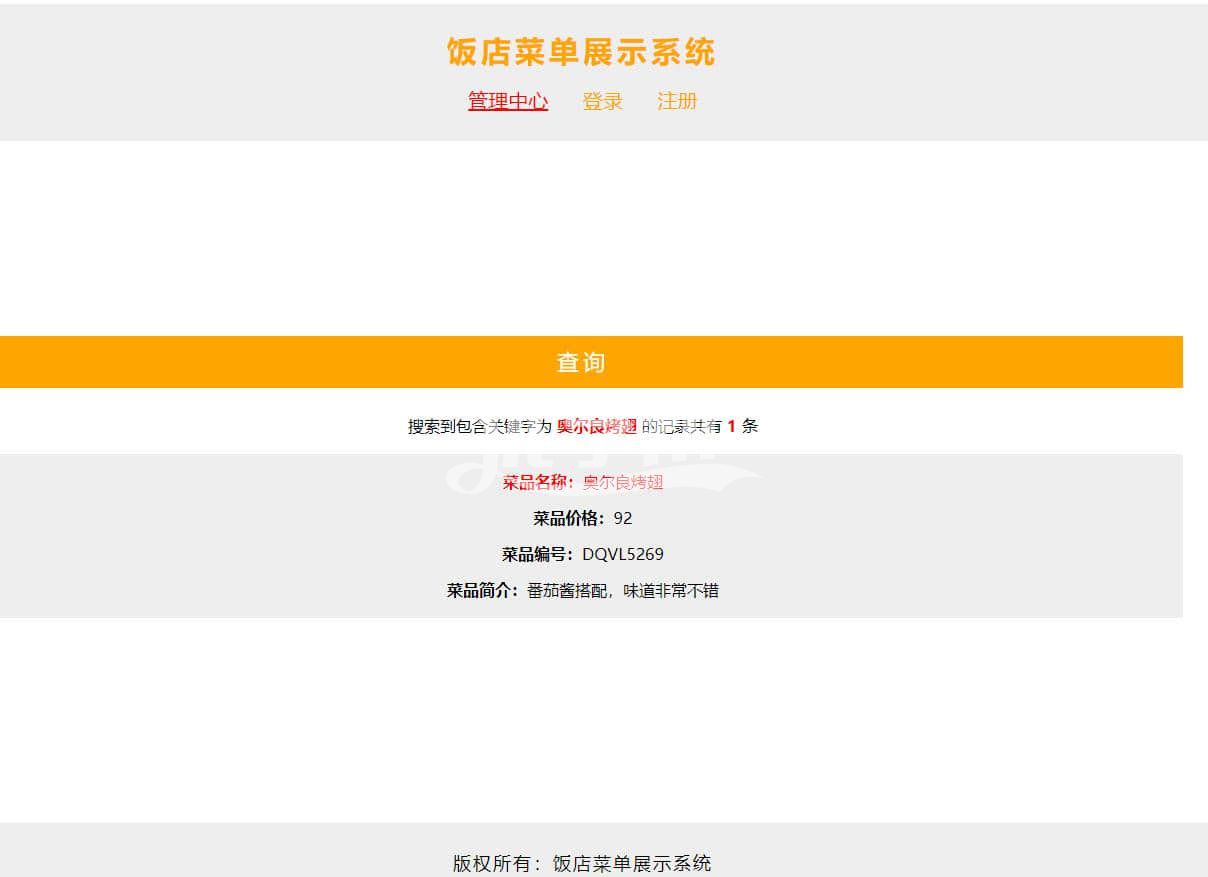The image size is (1208, 877).
Task: Open the 奥尔良烤翅 dish name link in result
Action: (623, 482)
